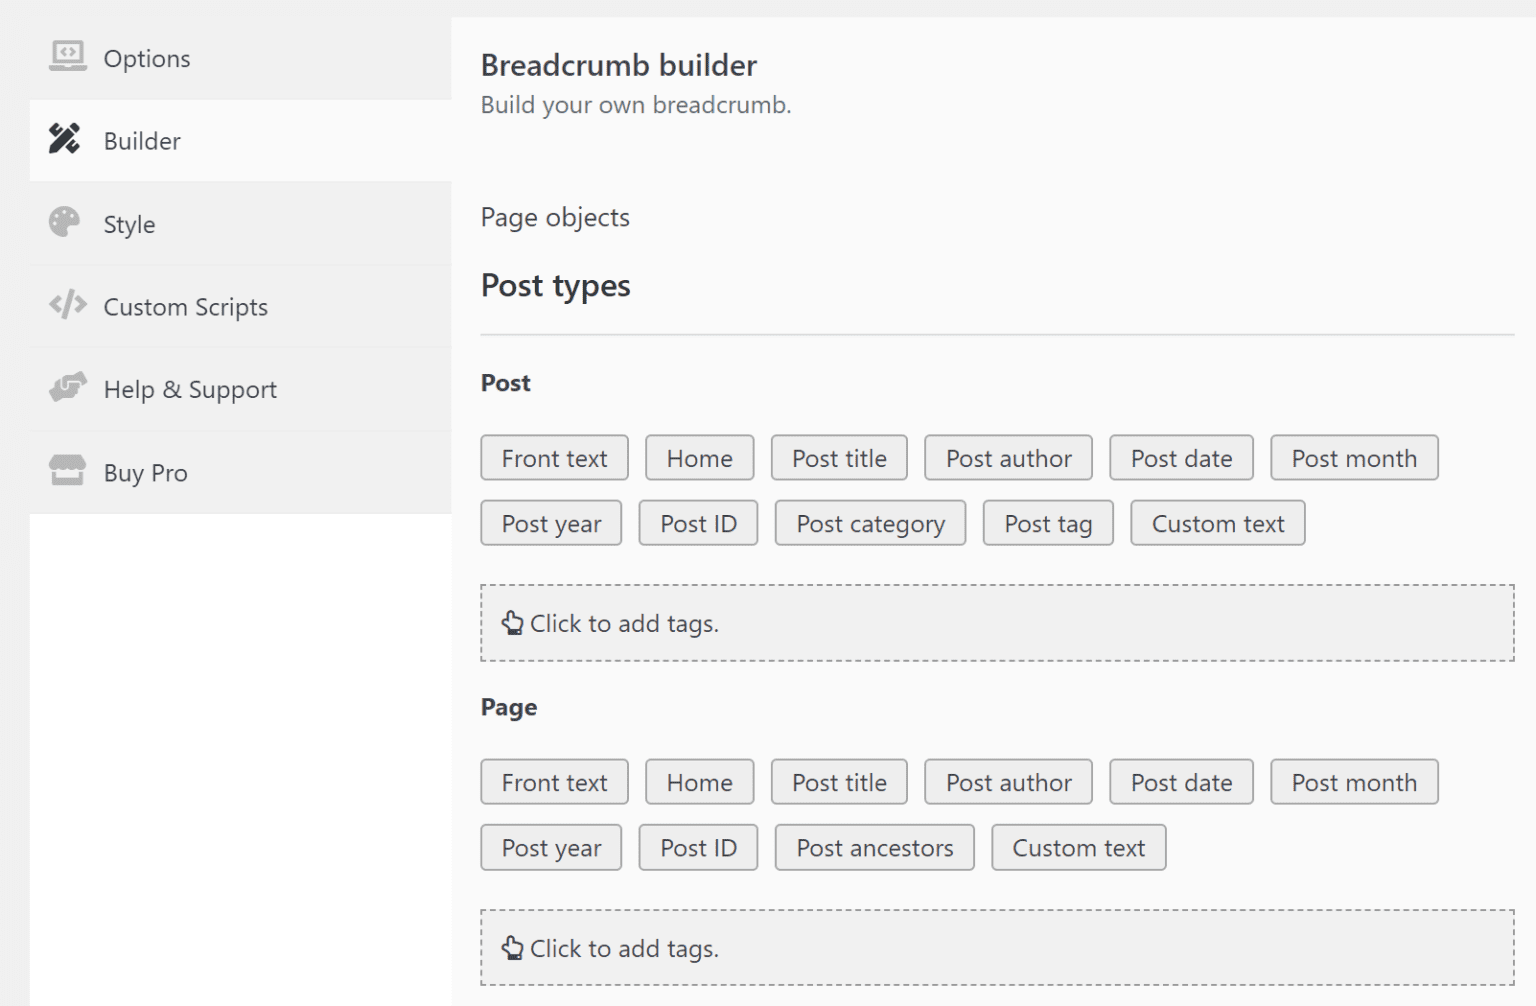Select the crossed-pencils Builder icon

pyautogui.click(x=64, y=140)
